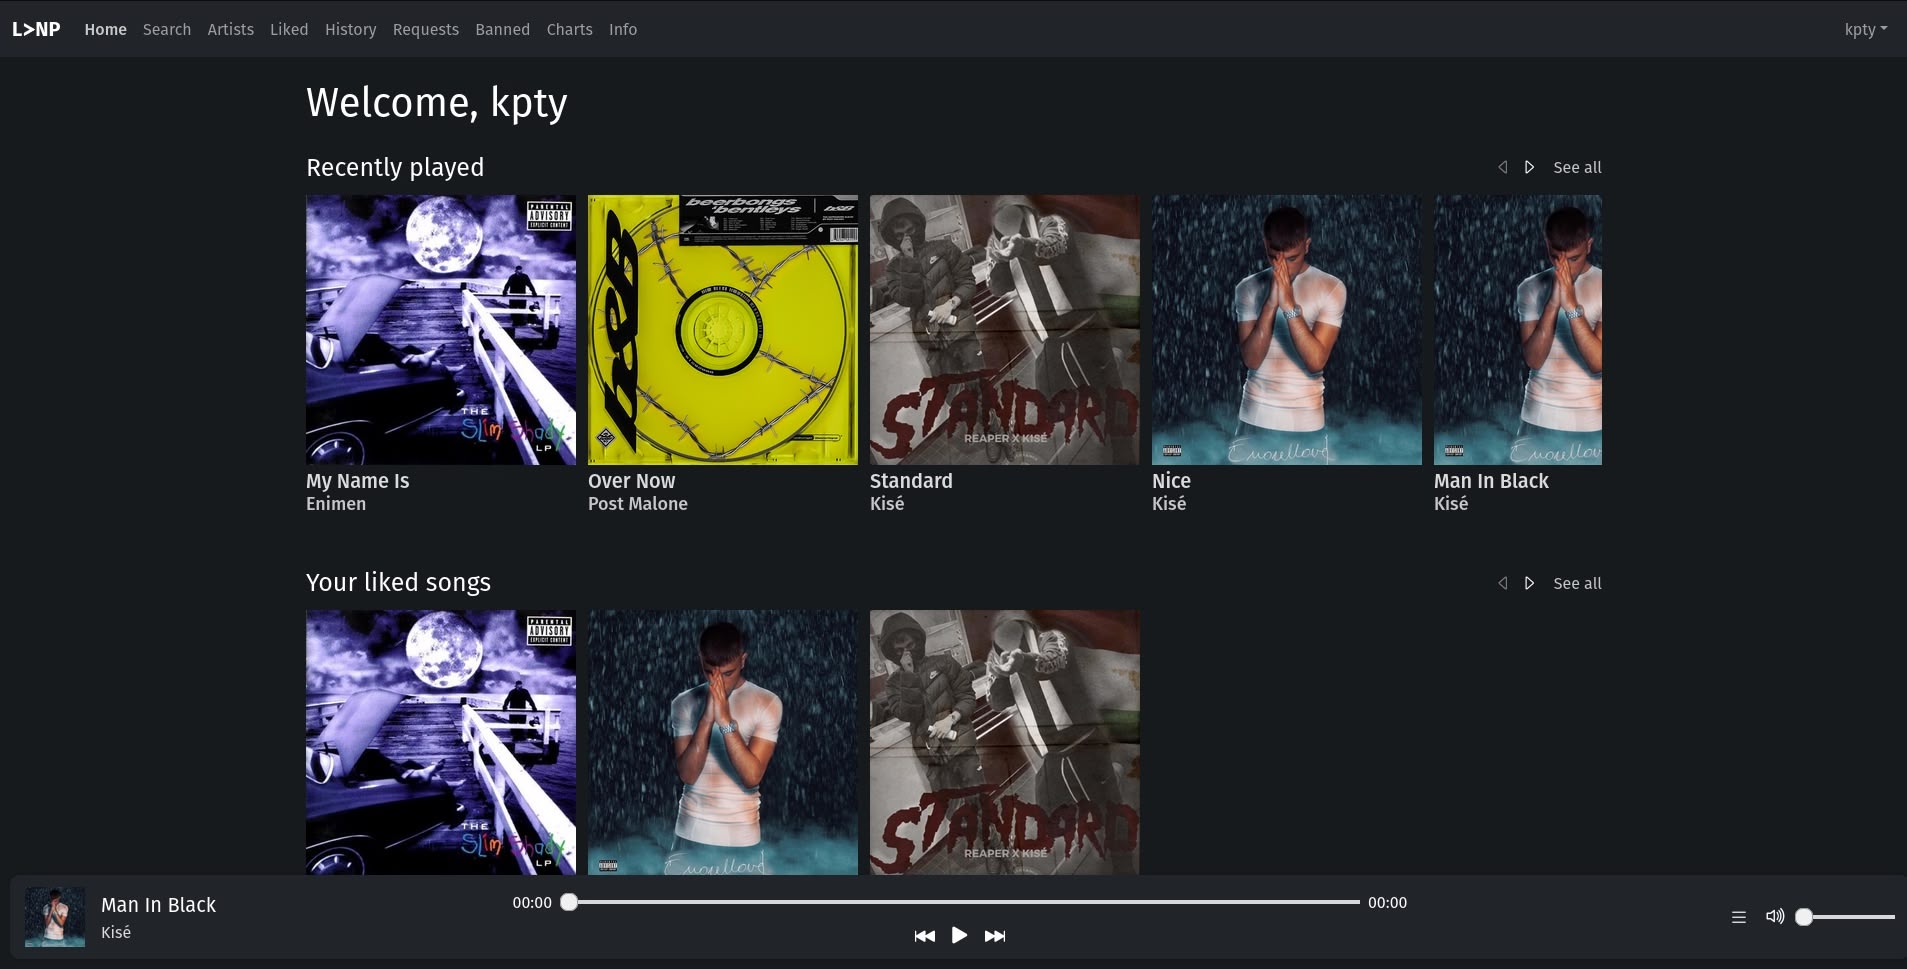The height and width of the screenshot is (969, 1907).
Task: Open the Requests page
Action: click(x=426, y=29)
